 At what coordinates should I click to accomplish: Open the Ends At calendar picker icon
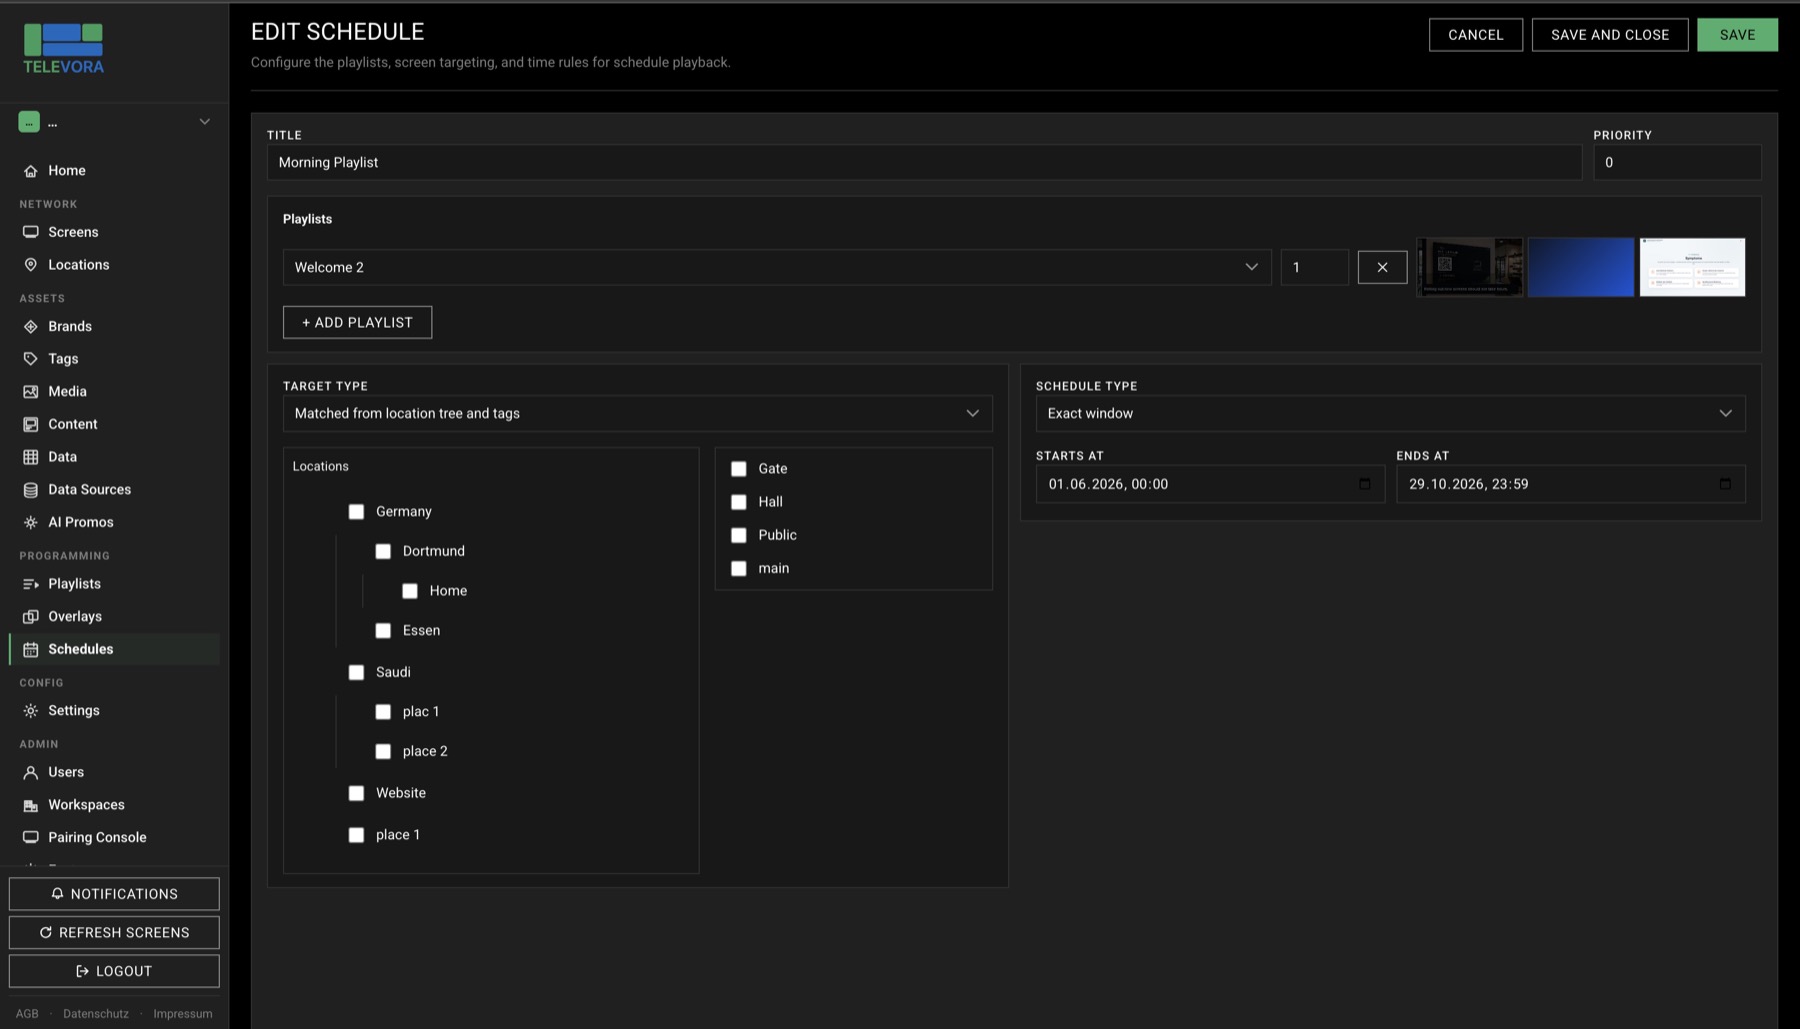(x=1725, y=484)
